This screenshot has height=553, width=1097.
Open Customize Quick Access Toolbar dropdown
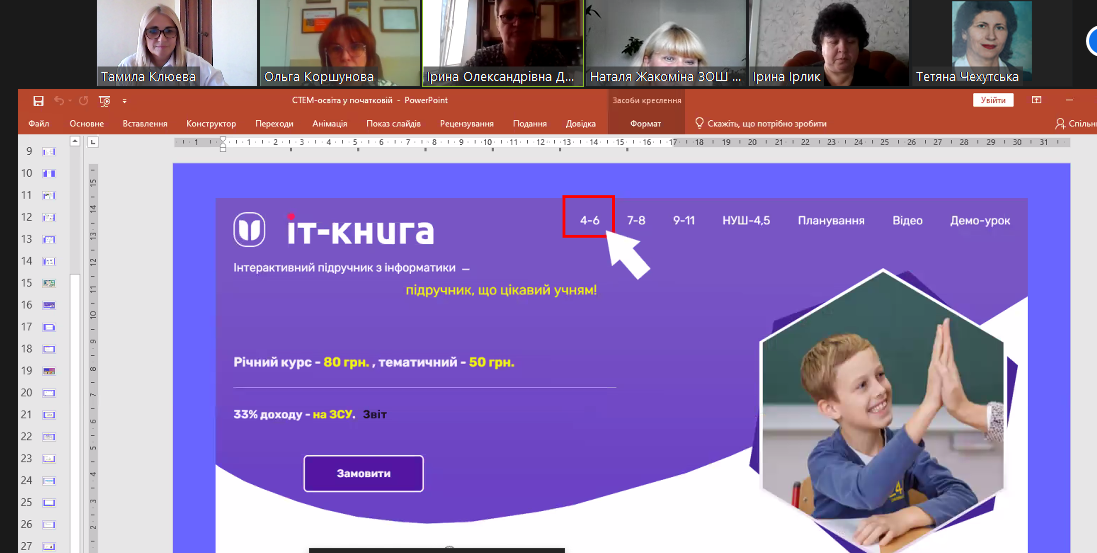coord(125,102)
